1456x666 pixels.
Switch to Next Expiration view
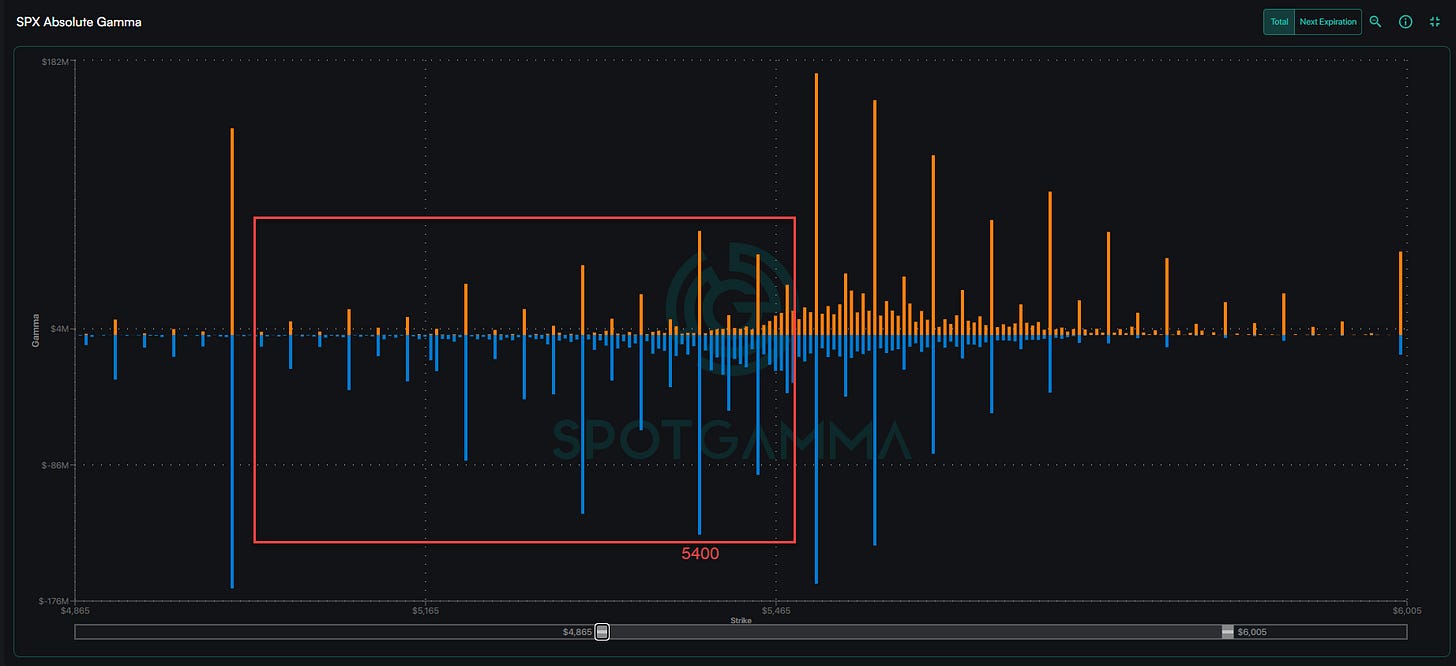tap(1328, 21)
